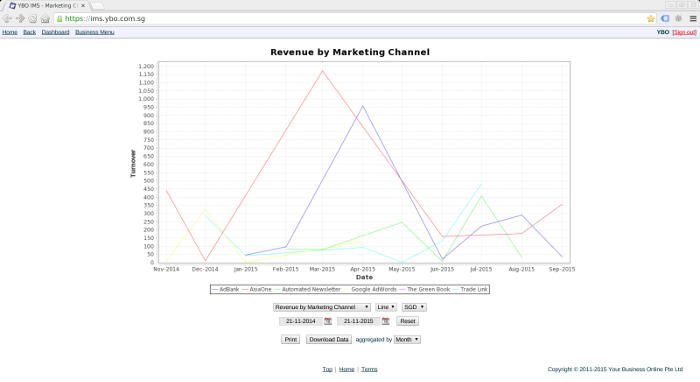Open the Line chart type dropdown

click(x=386, y=307)
